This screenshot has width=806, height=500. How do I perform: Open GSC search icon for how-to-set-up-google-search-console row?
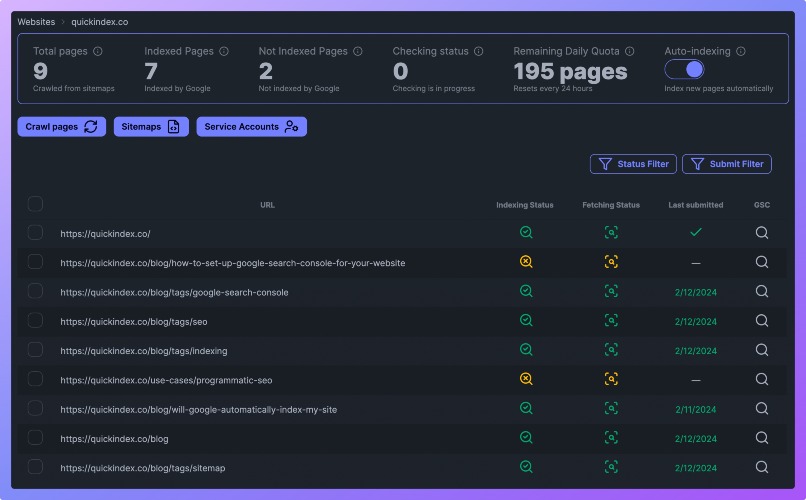[762, 262]
